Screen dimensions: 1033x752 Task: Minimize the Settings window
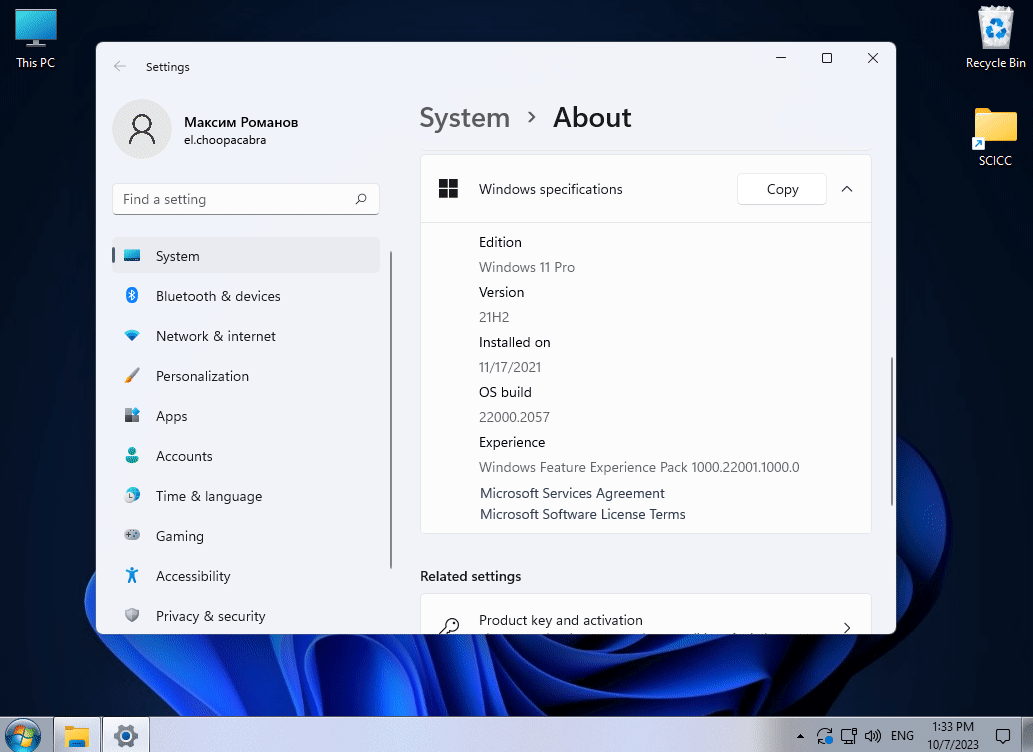pyautogui.click(x=781, y=58)
